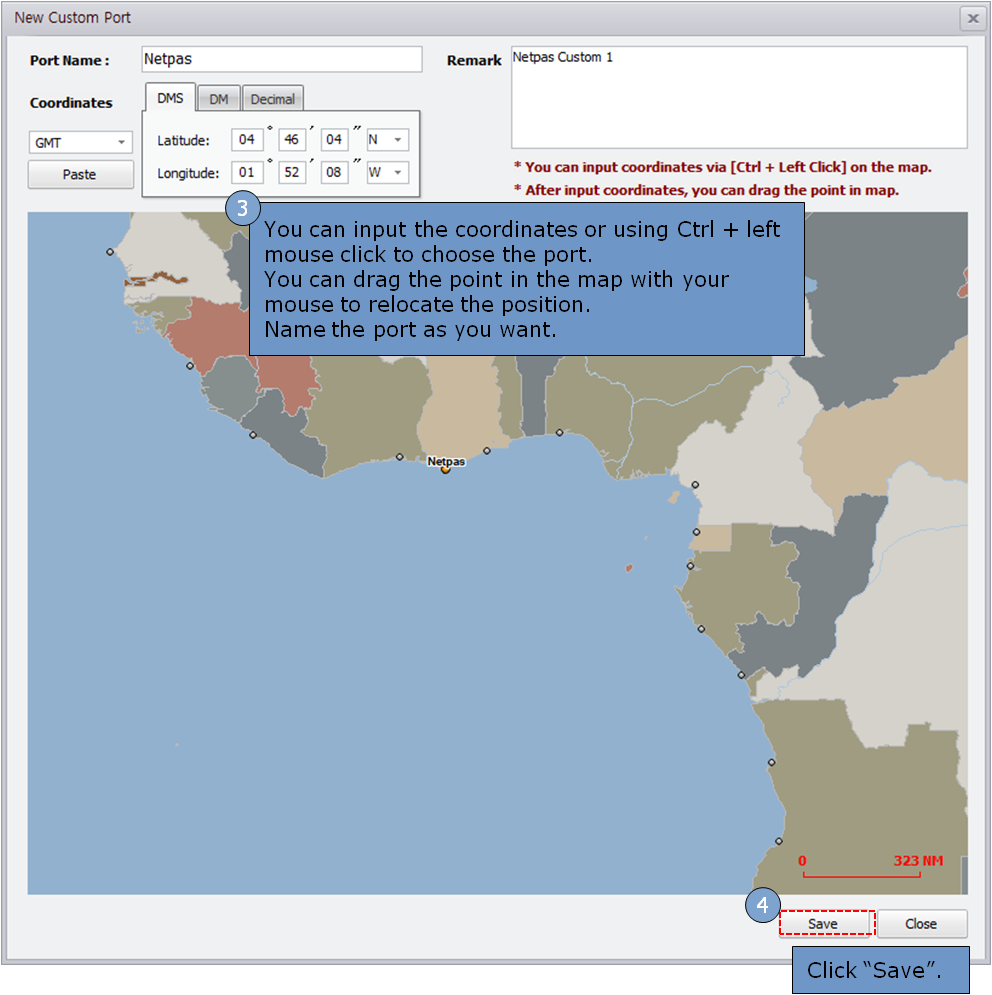992x995 pixels.
Task: Click the Close button
Action: click(x=922, y=923)
